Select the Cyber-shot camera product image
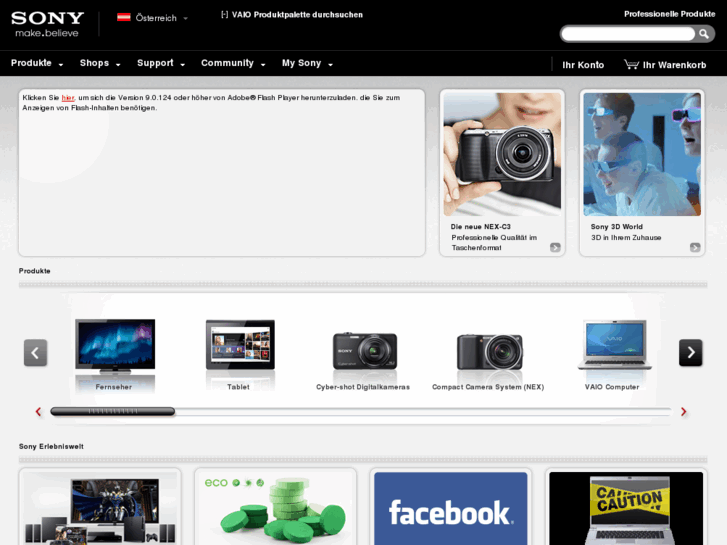727x545 pixels. [365, 351]
